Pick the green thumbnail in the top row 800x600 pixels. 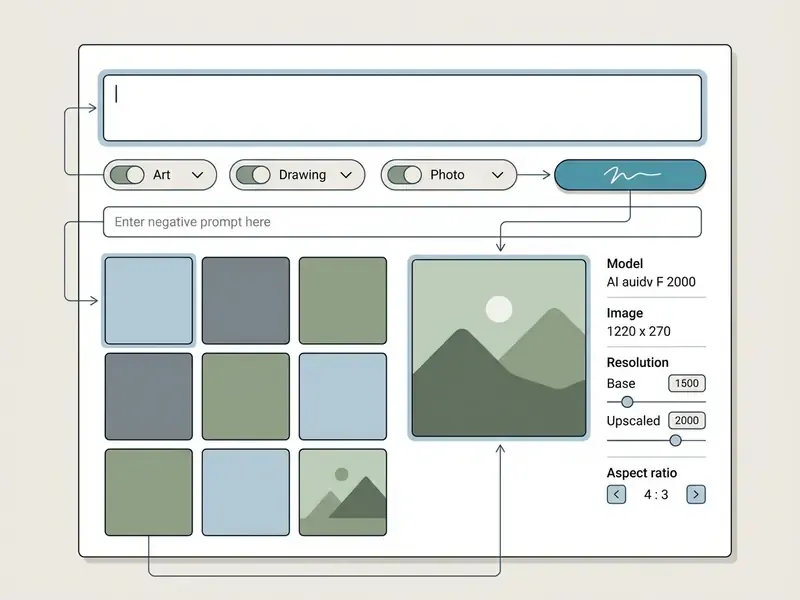343,301
